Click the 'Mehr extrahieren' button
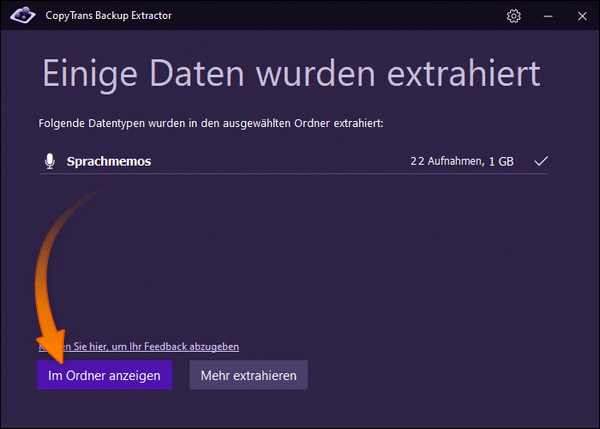This screenshot has width=600, height=429. pyautogui.click(x=248, y=375)
